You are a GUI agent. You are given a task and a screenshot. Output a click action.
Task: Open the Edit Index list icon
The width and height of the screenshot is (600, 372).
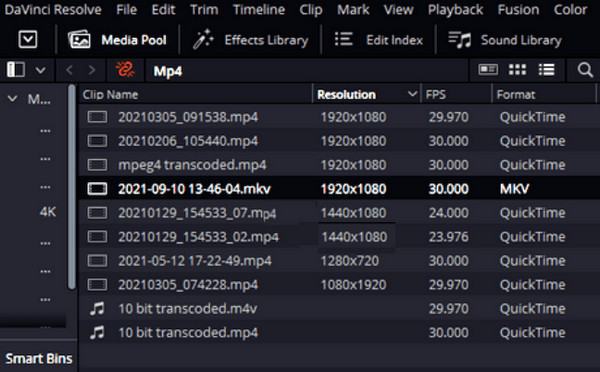[343, 39]
